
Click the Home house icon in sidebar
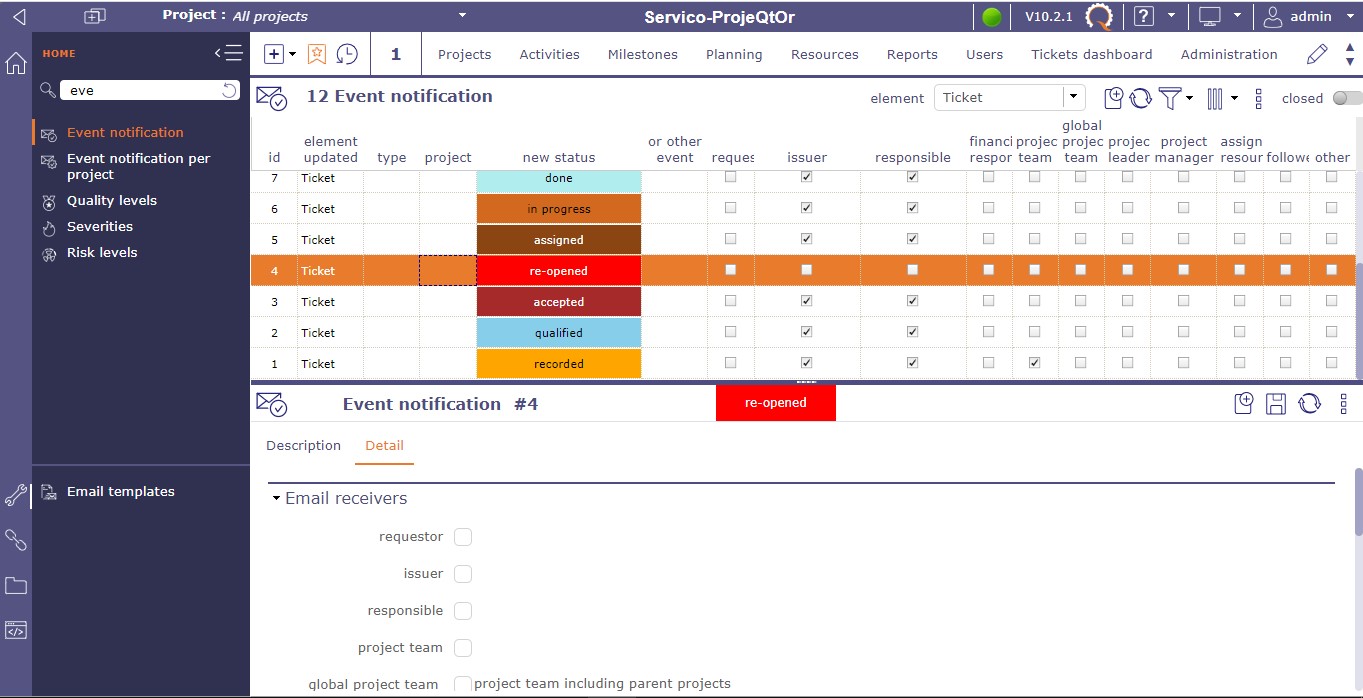tap(16, 63)
